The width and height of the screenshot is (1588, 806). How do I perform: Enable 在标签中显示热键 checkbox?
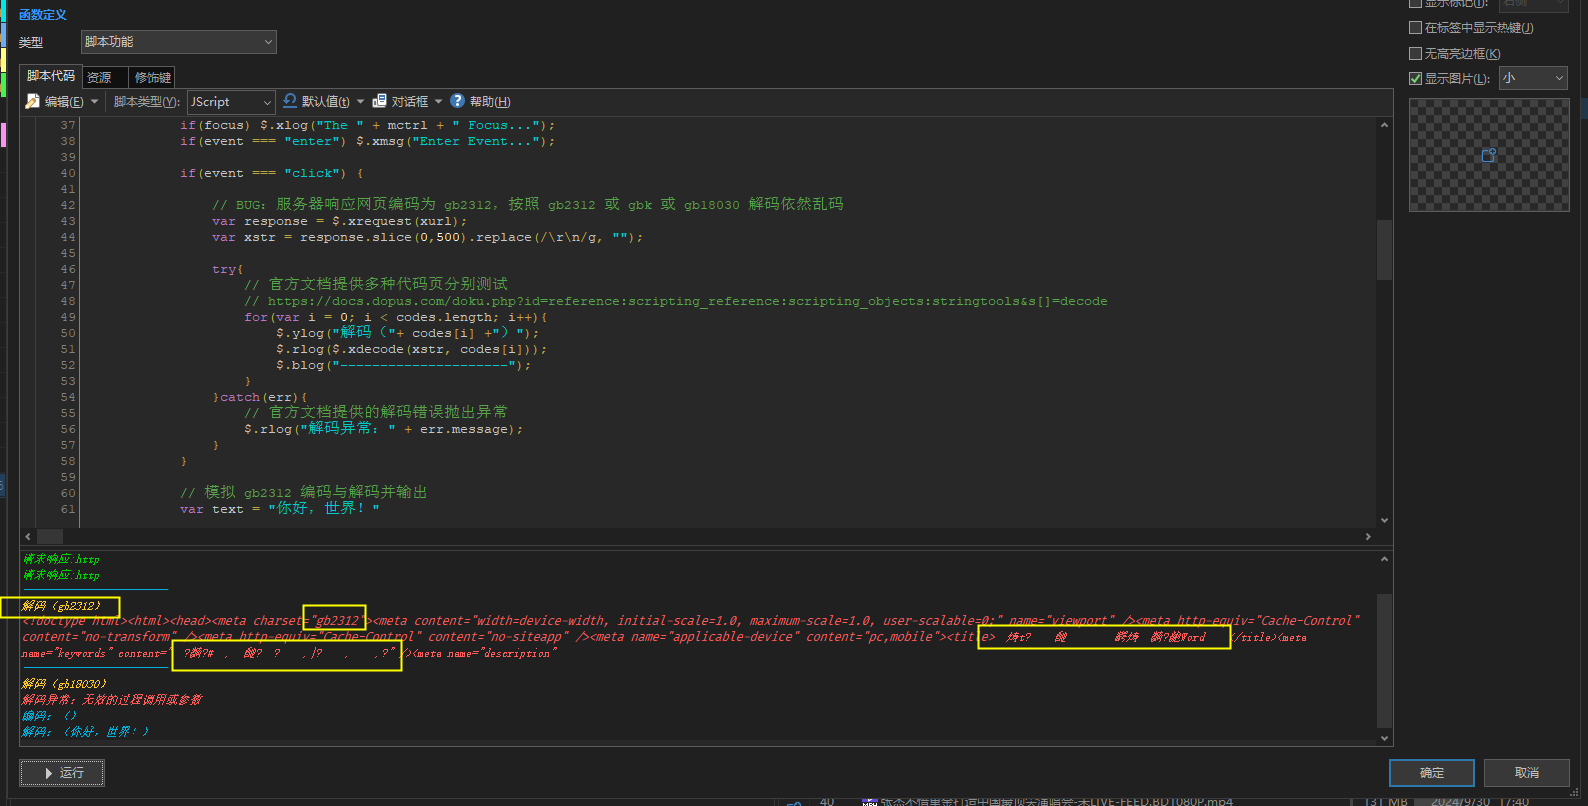pyautogui.click(x=1415, y=28)
